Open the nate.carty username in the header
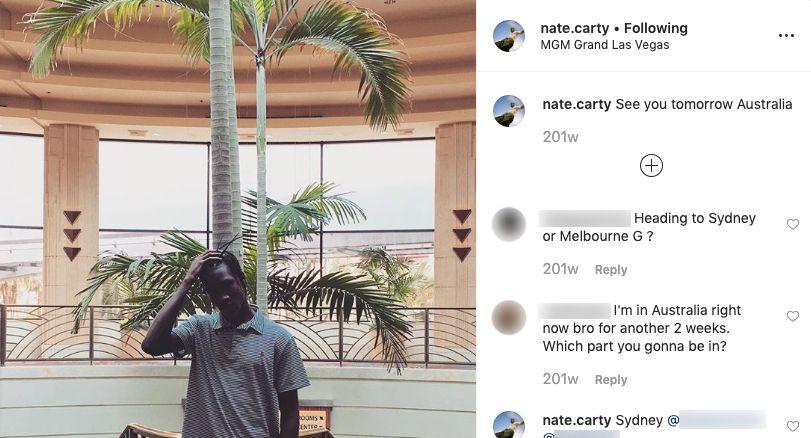 coord(575,28)
